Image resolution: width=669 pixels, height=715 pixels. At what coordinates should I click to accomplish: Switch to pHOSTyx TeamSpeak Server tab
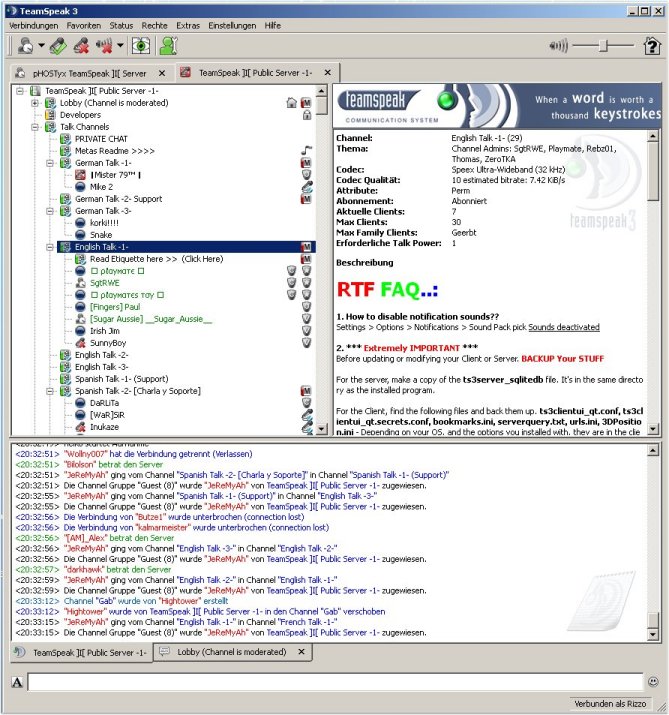pyautogui.click(x=89, y=73)
